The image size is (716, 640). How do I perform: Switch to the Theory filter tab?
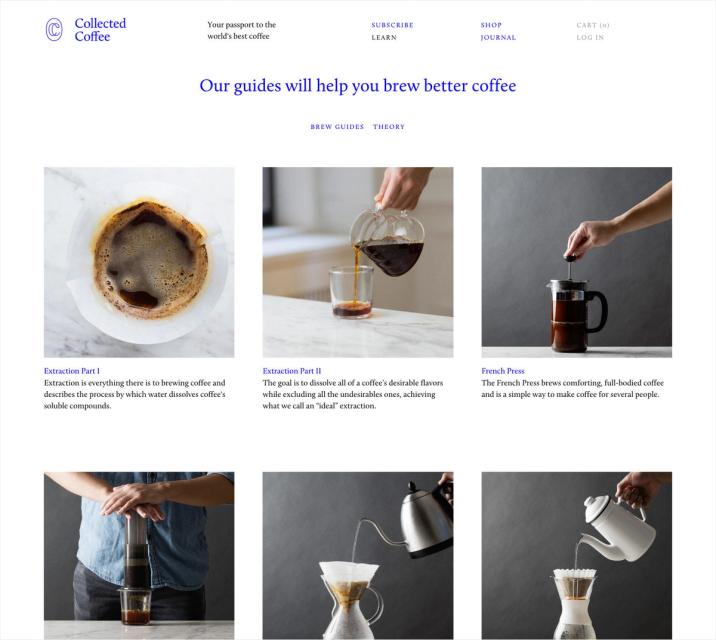[389, 126]
